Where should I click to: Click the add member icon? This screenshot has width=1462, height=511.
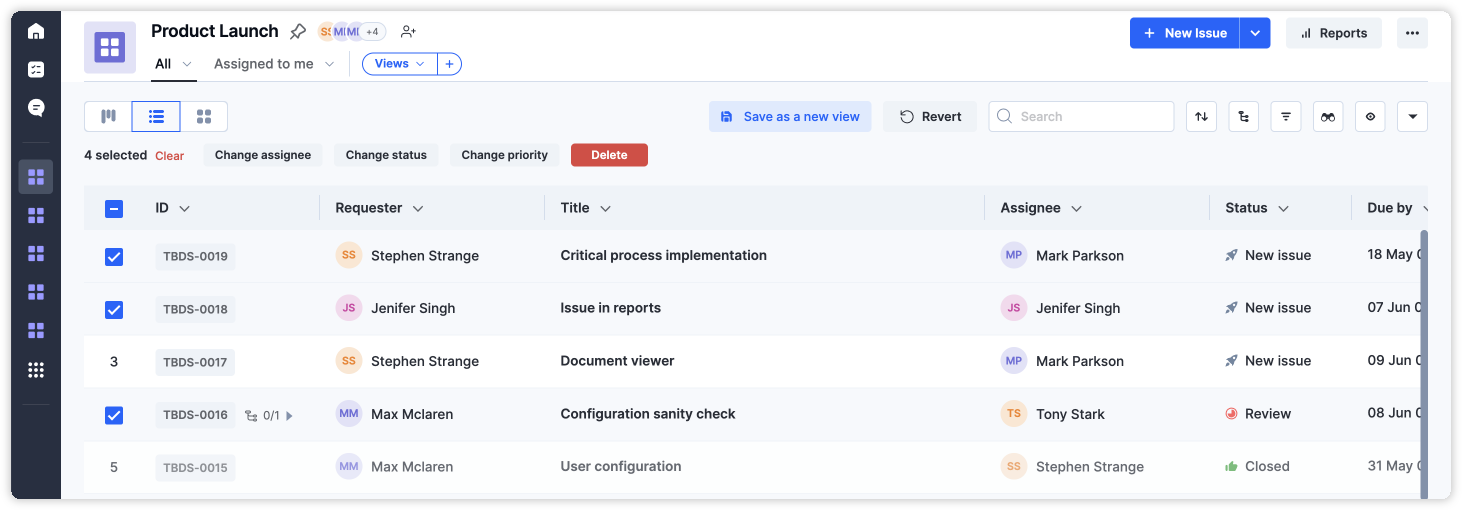408,32
